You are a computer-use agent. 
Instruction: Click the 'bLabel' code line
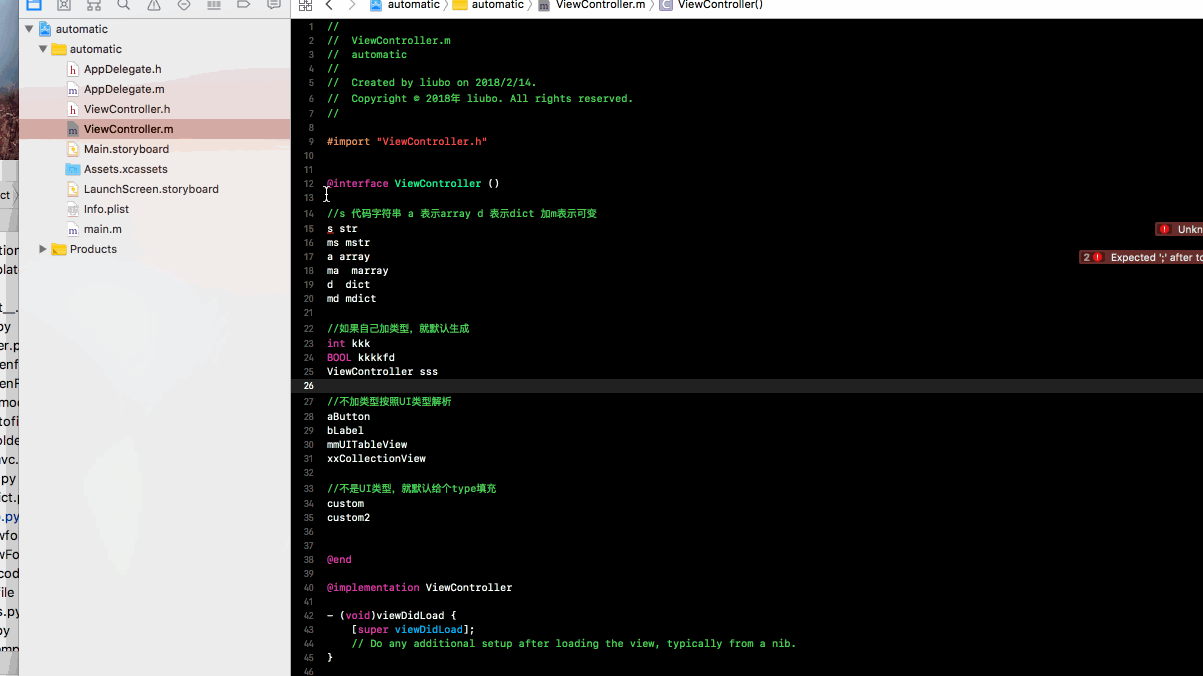(x=345, y=431)
